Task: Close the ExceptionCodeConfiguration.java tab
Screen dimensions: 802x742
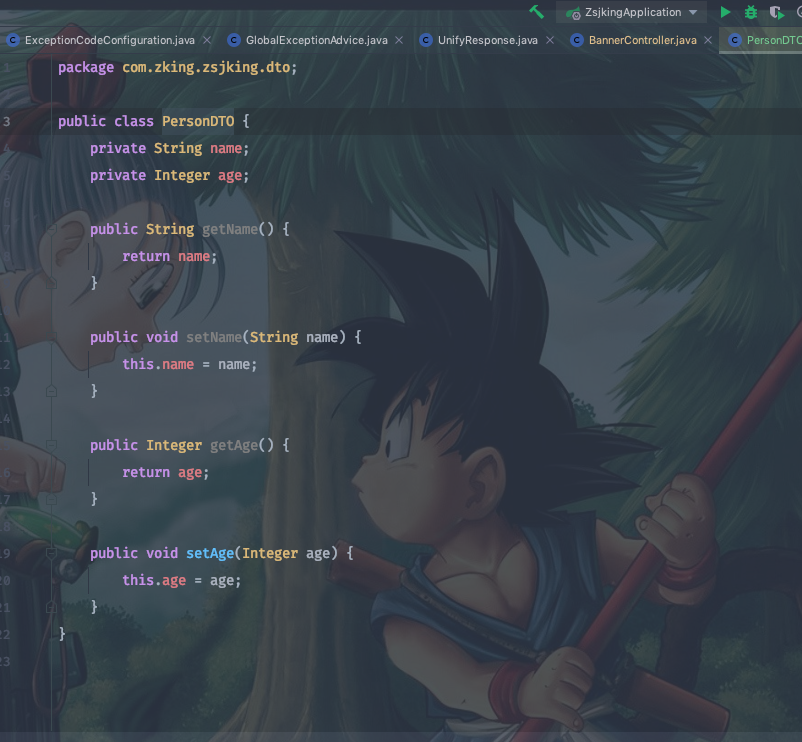Action: click(207, 40)
